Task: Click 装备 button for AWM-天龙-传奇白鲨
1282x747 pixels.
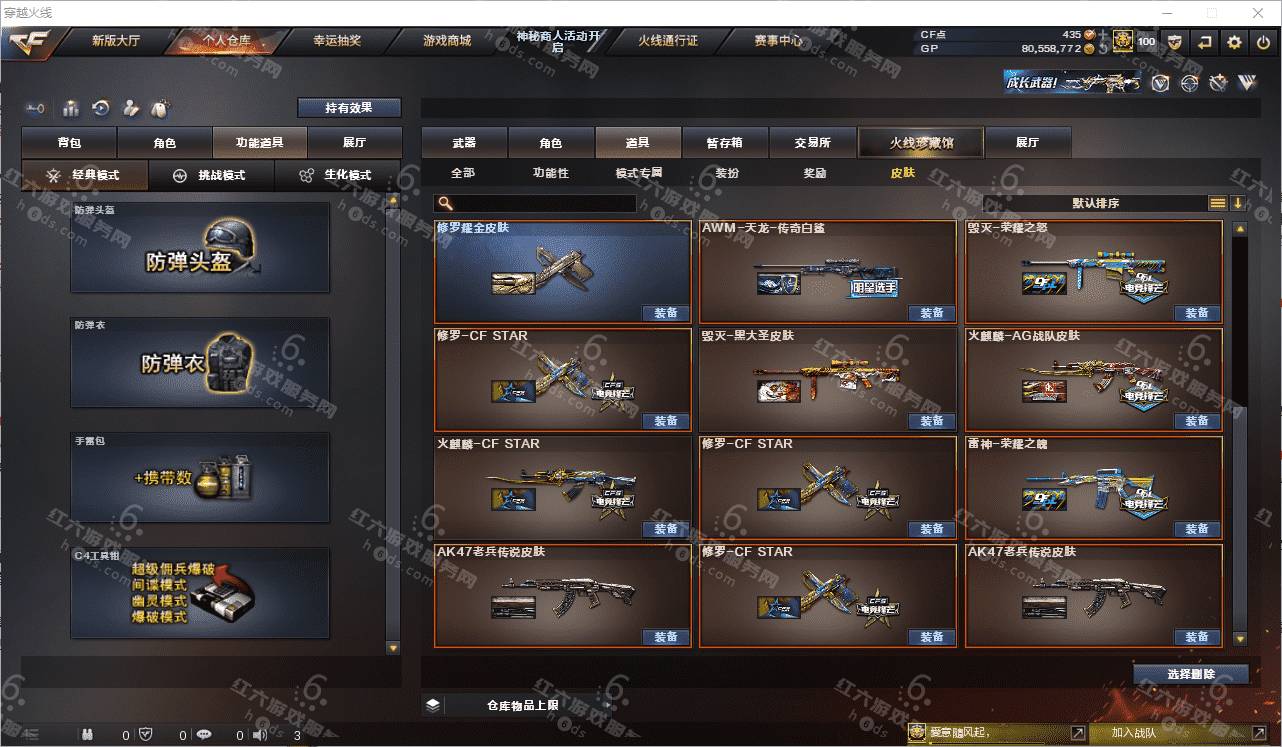Action: (931, 313)
